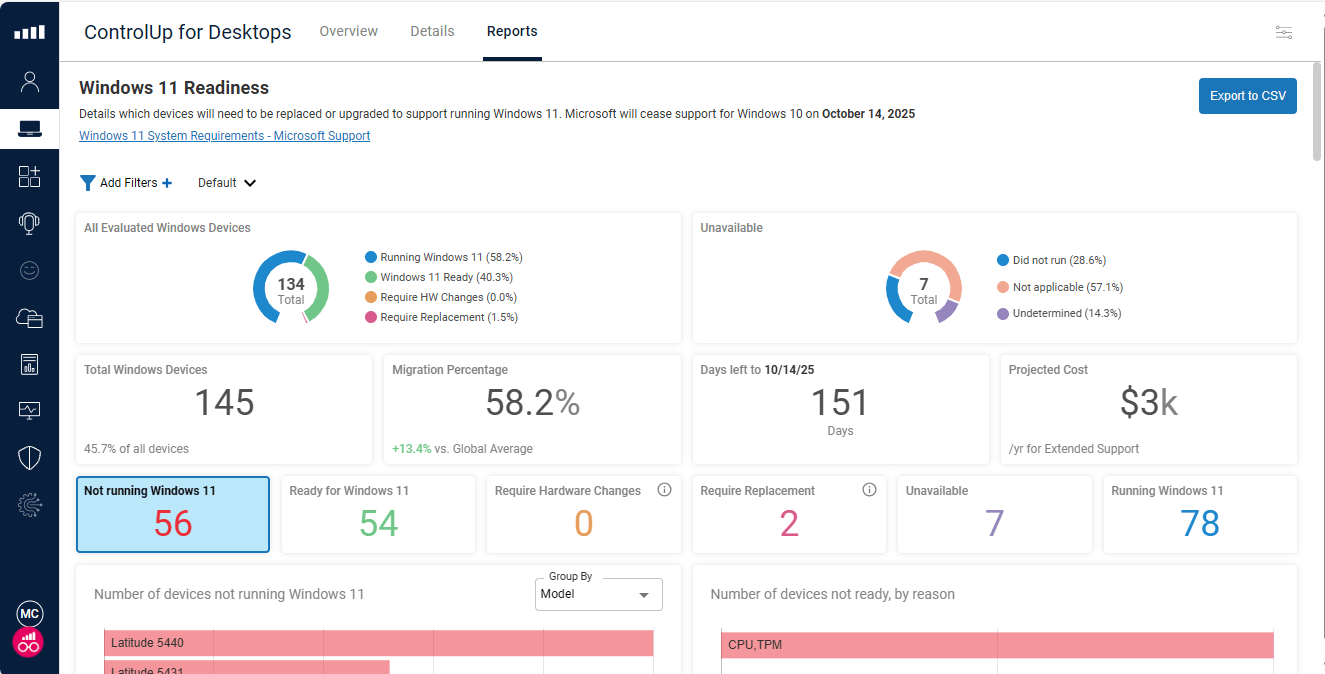
Task: Open the shield security icon in sidebar
Action: pos(29,457)
